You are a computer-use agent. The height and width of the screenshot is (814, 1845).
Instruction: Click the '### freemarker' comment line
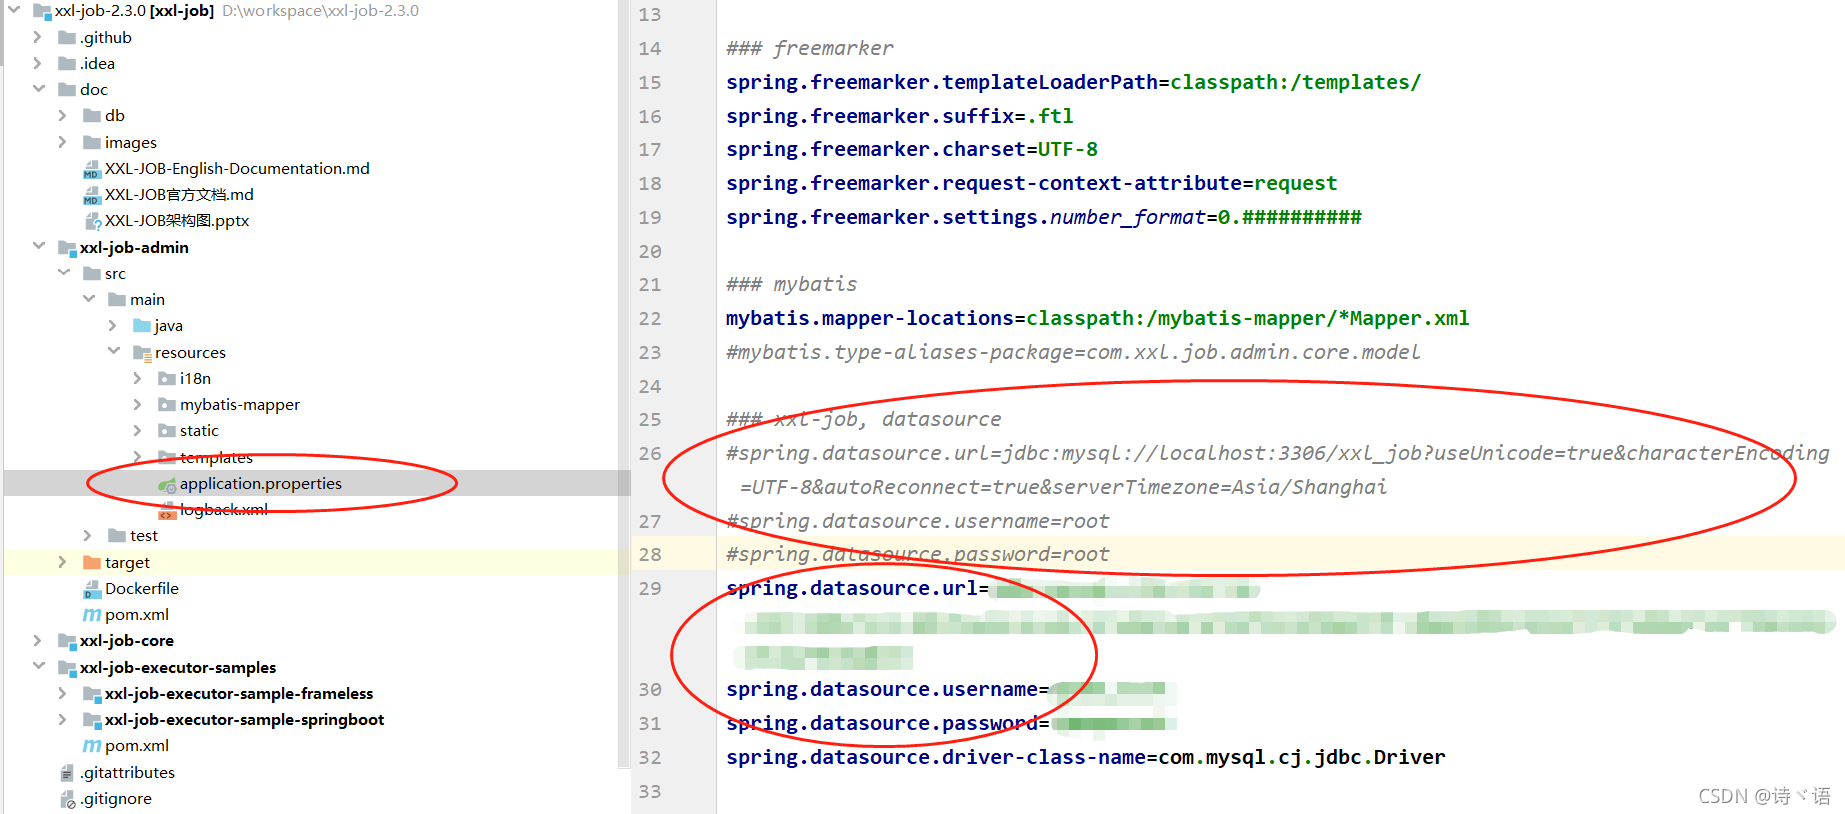pos(809,48)
